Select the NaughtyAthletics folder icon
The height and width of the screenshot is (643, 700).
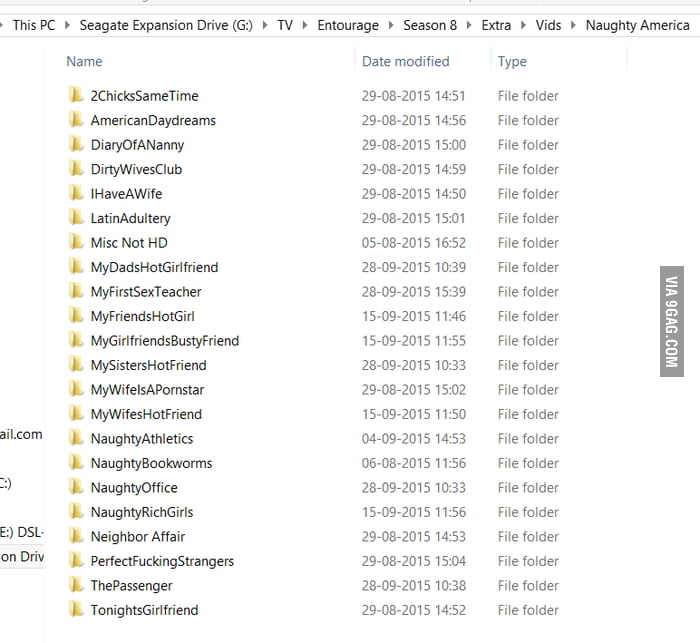pos(76,438)
